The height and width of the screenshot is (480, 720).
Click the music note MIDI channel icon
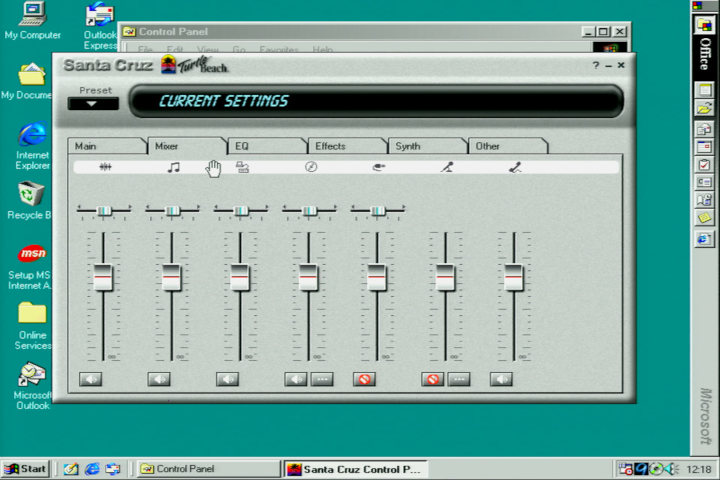pyautogui.click(x=174, y=167)
